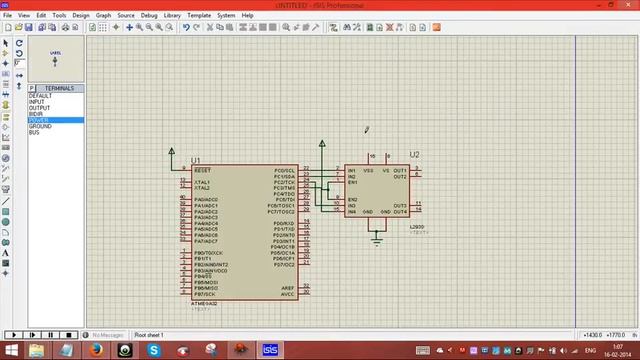Click the Rotate clockwise icon

tap(19, 43)
